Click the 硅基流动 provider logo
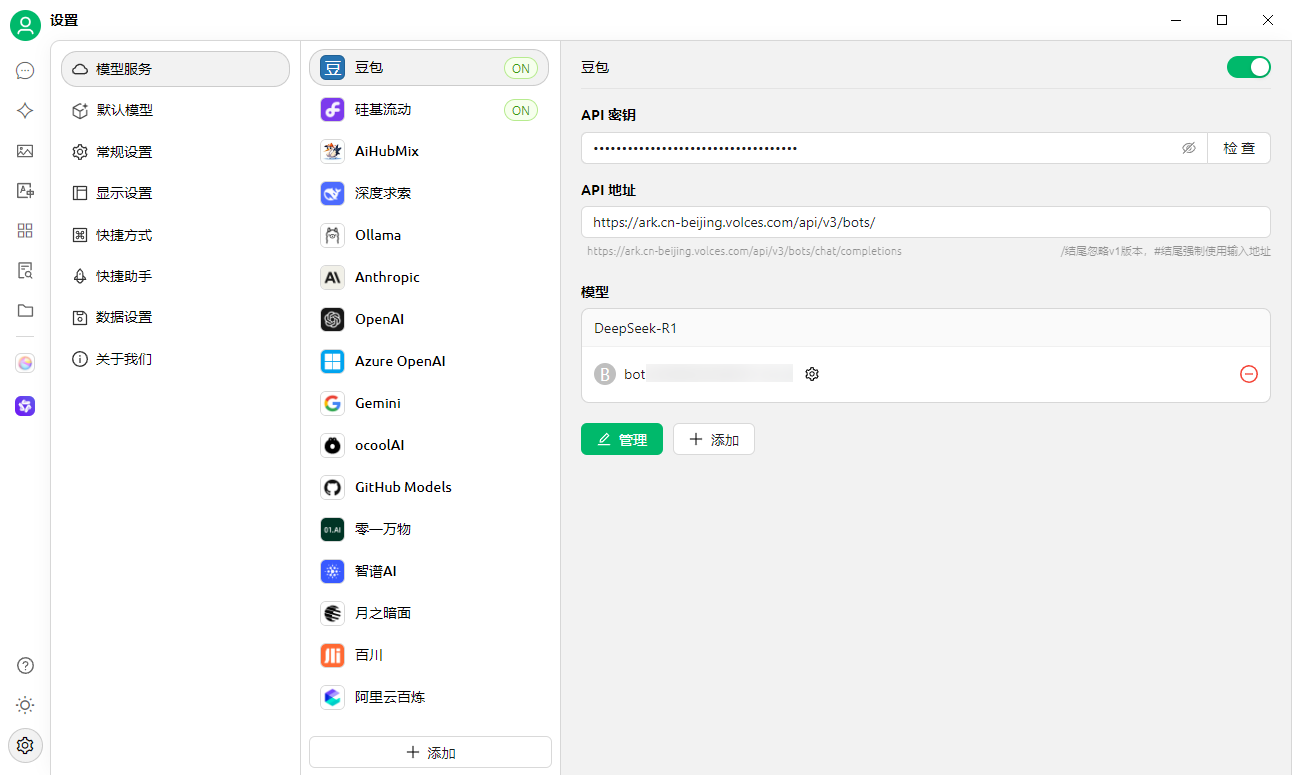Image resolution: width=1292 pixels, height=775 pixels. [x=332, y=110]
